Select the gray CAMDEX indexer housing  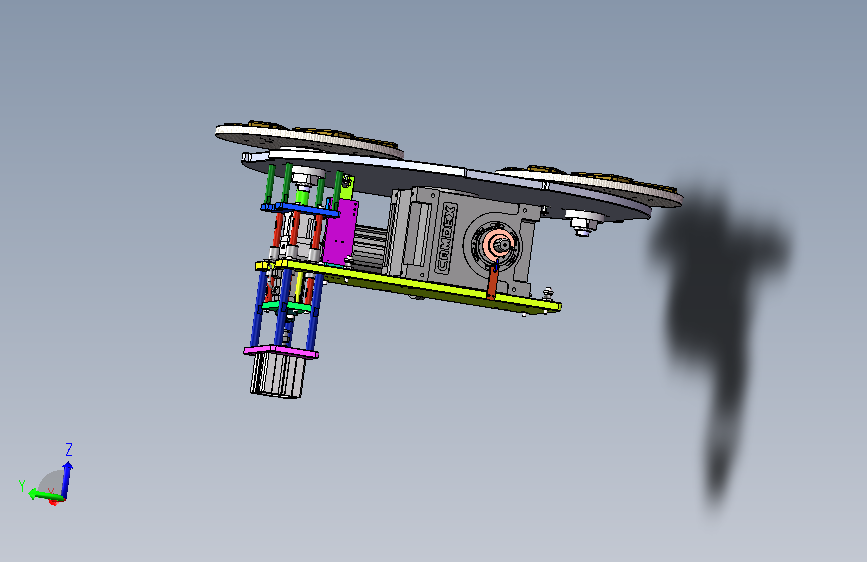460,240
